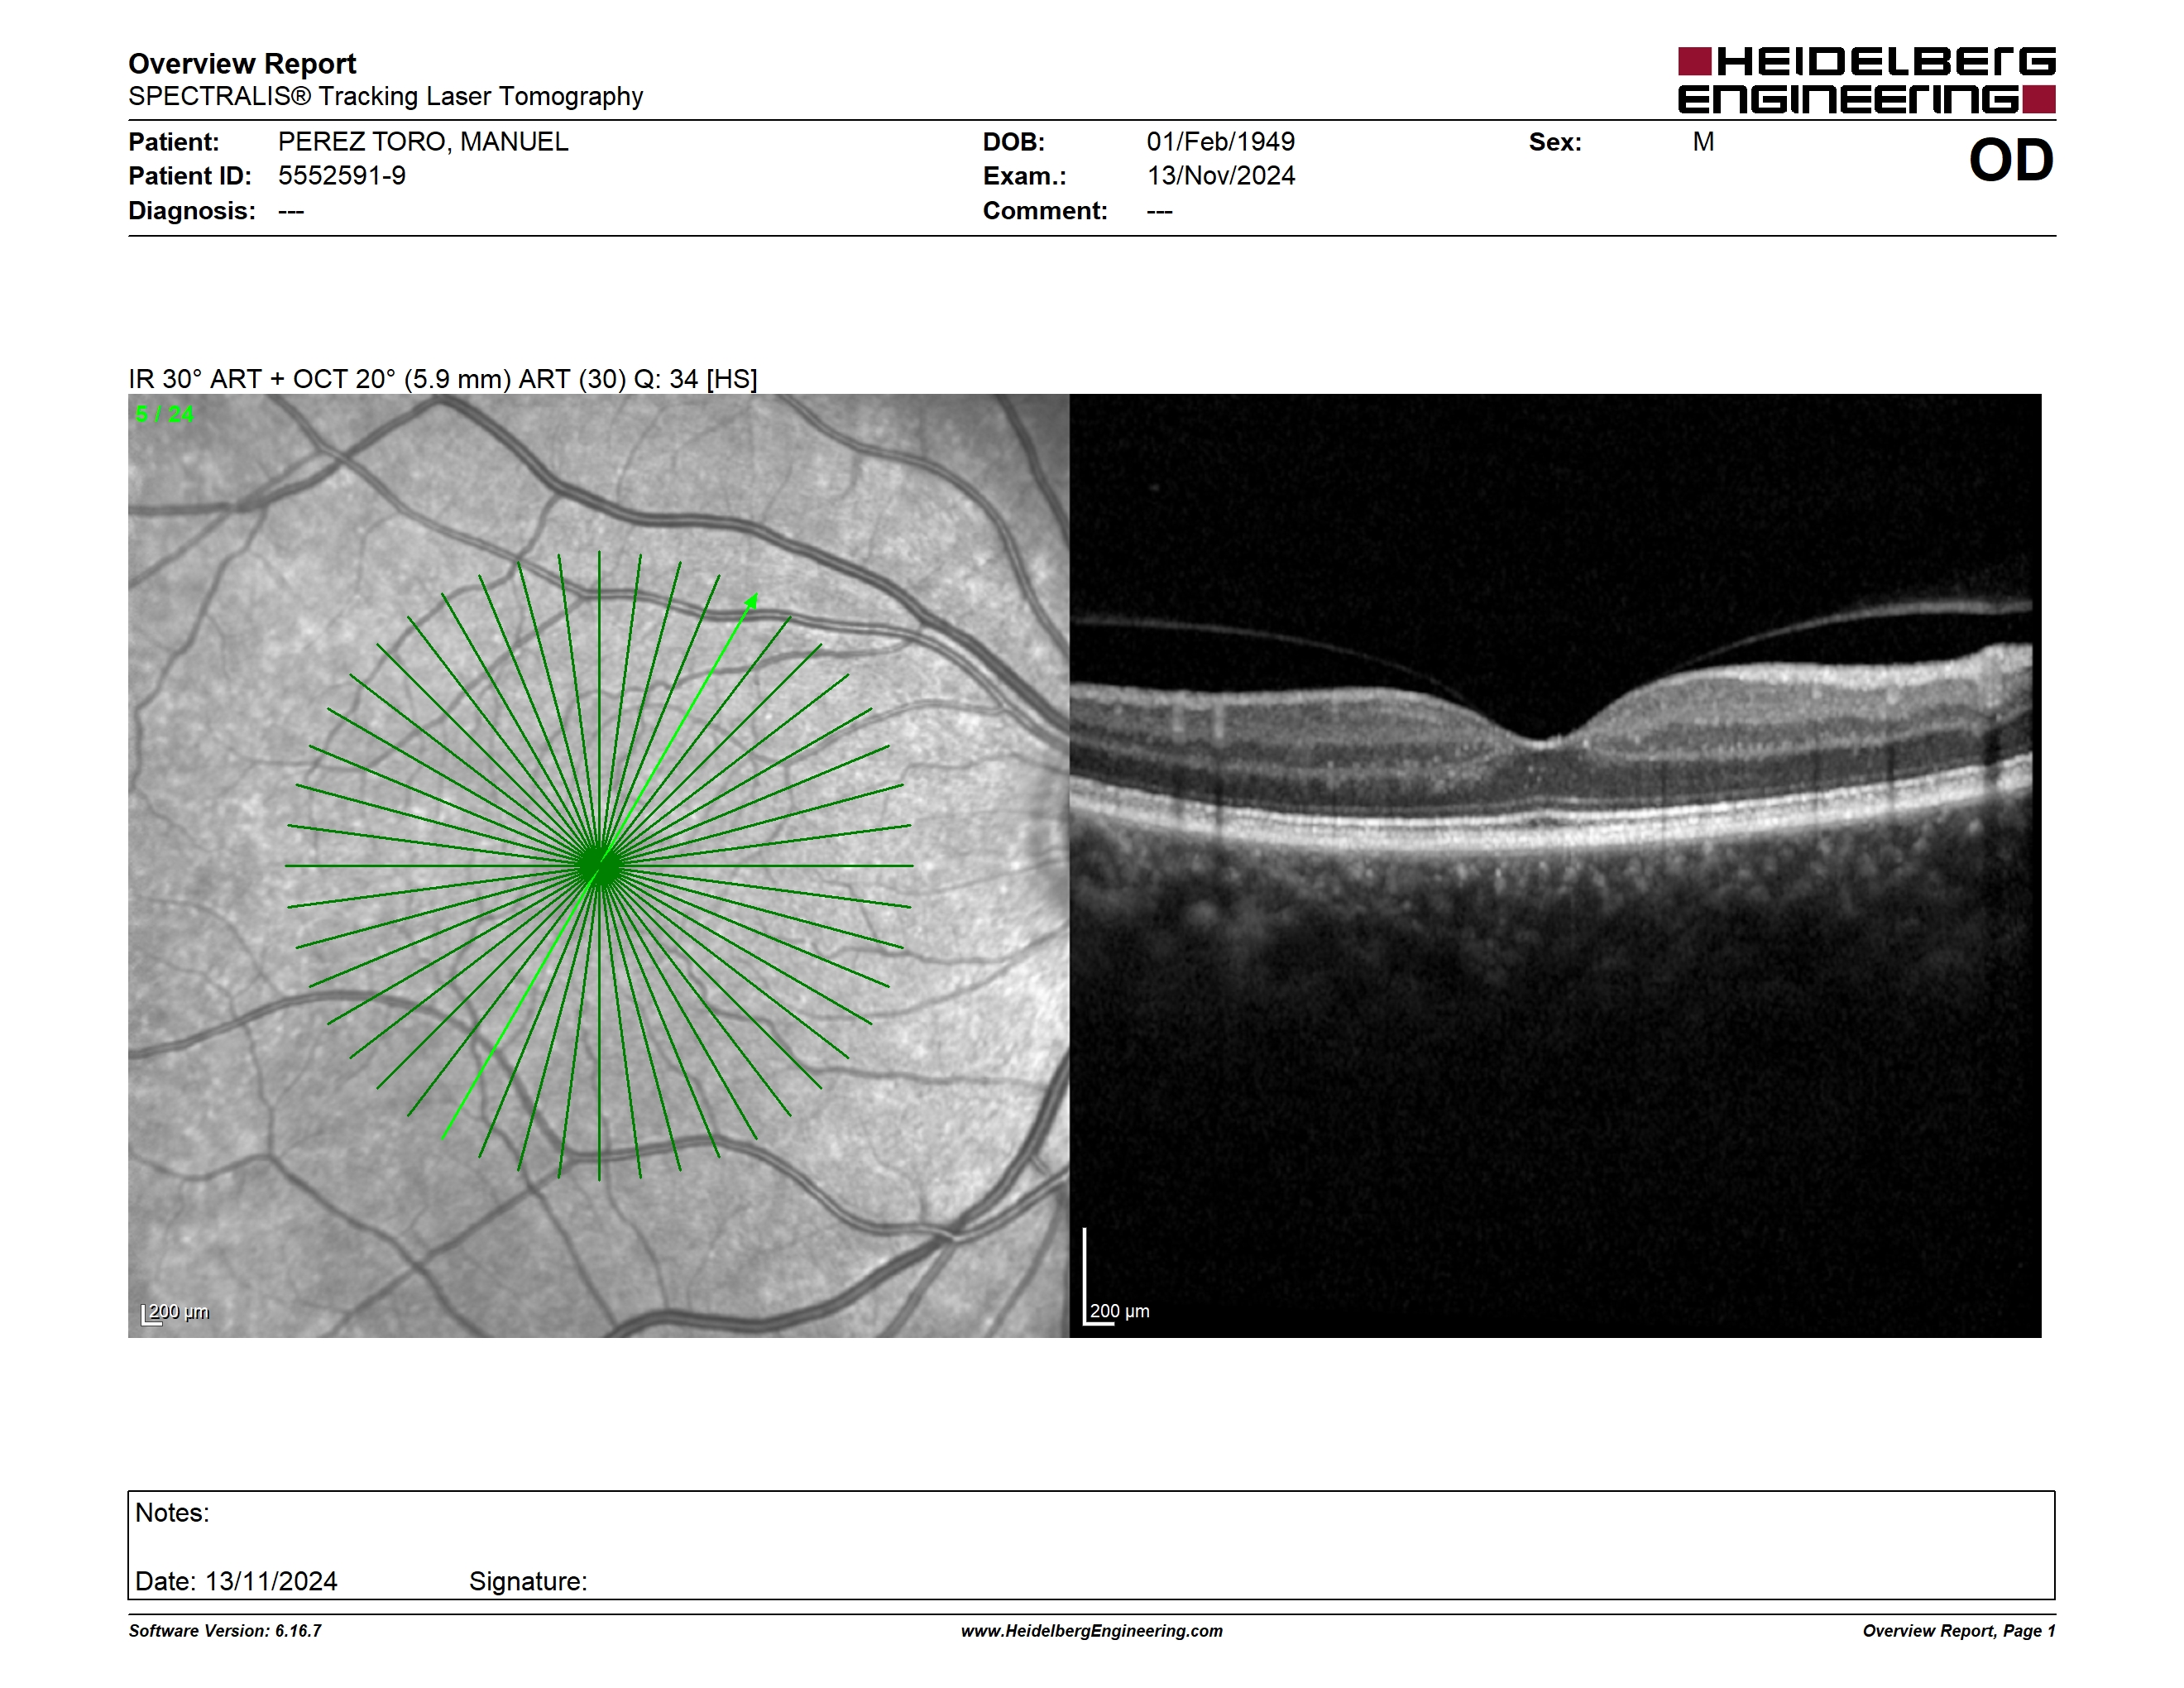Click 'SPECTRALIS® Tracking Laser Tomography' subtitle
This screenshot has height=1688, width=2184.
[x=385, y=96]
